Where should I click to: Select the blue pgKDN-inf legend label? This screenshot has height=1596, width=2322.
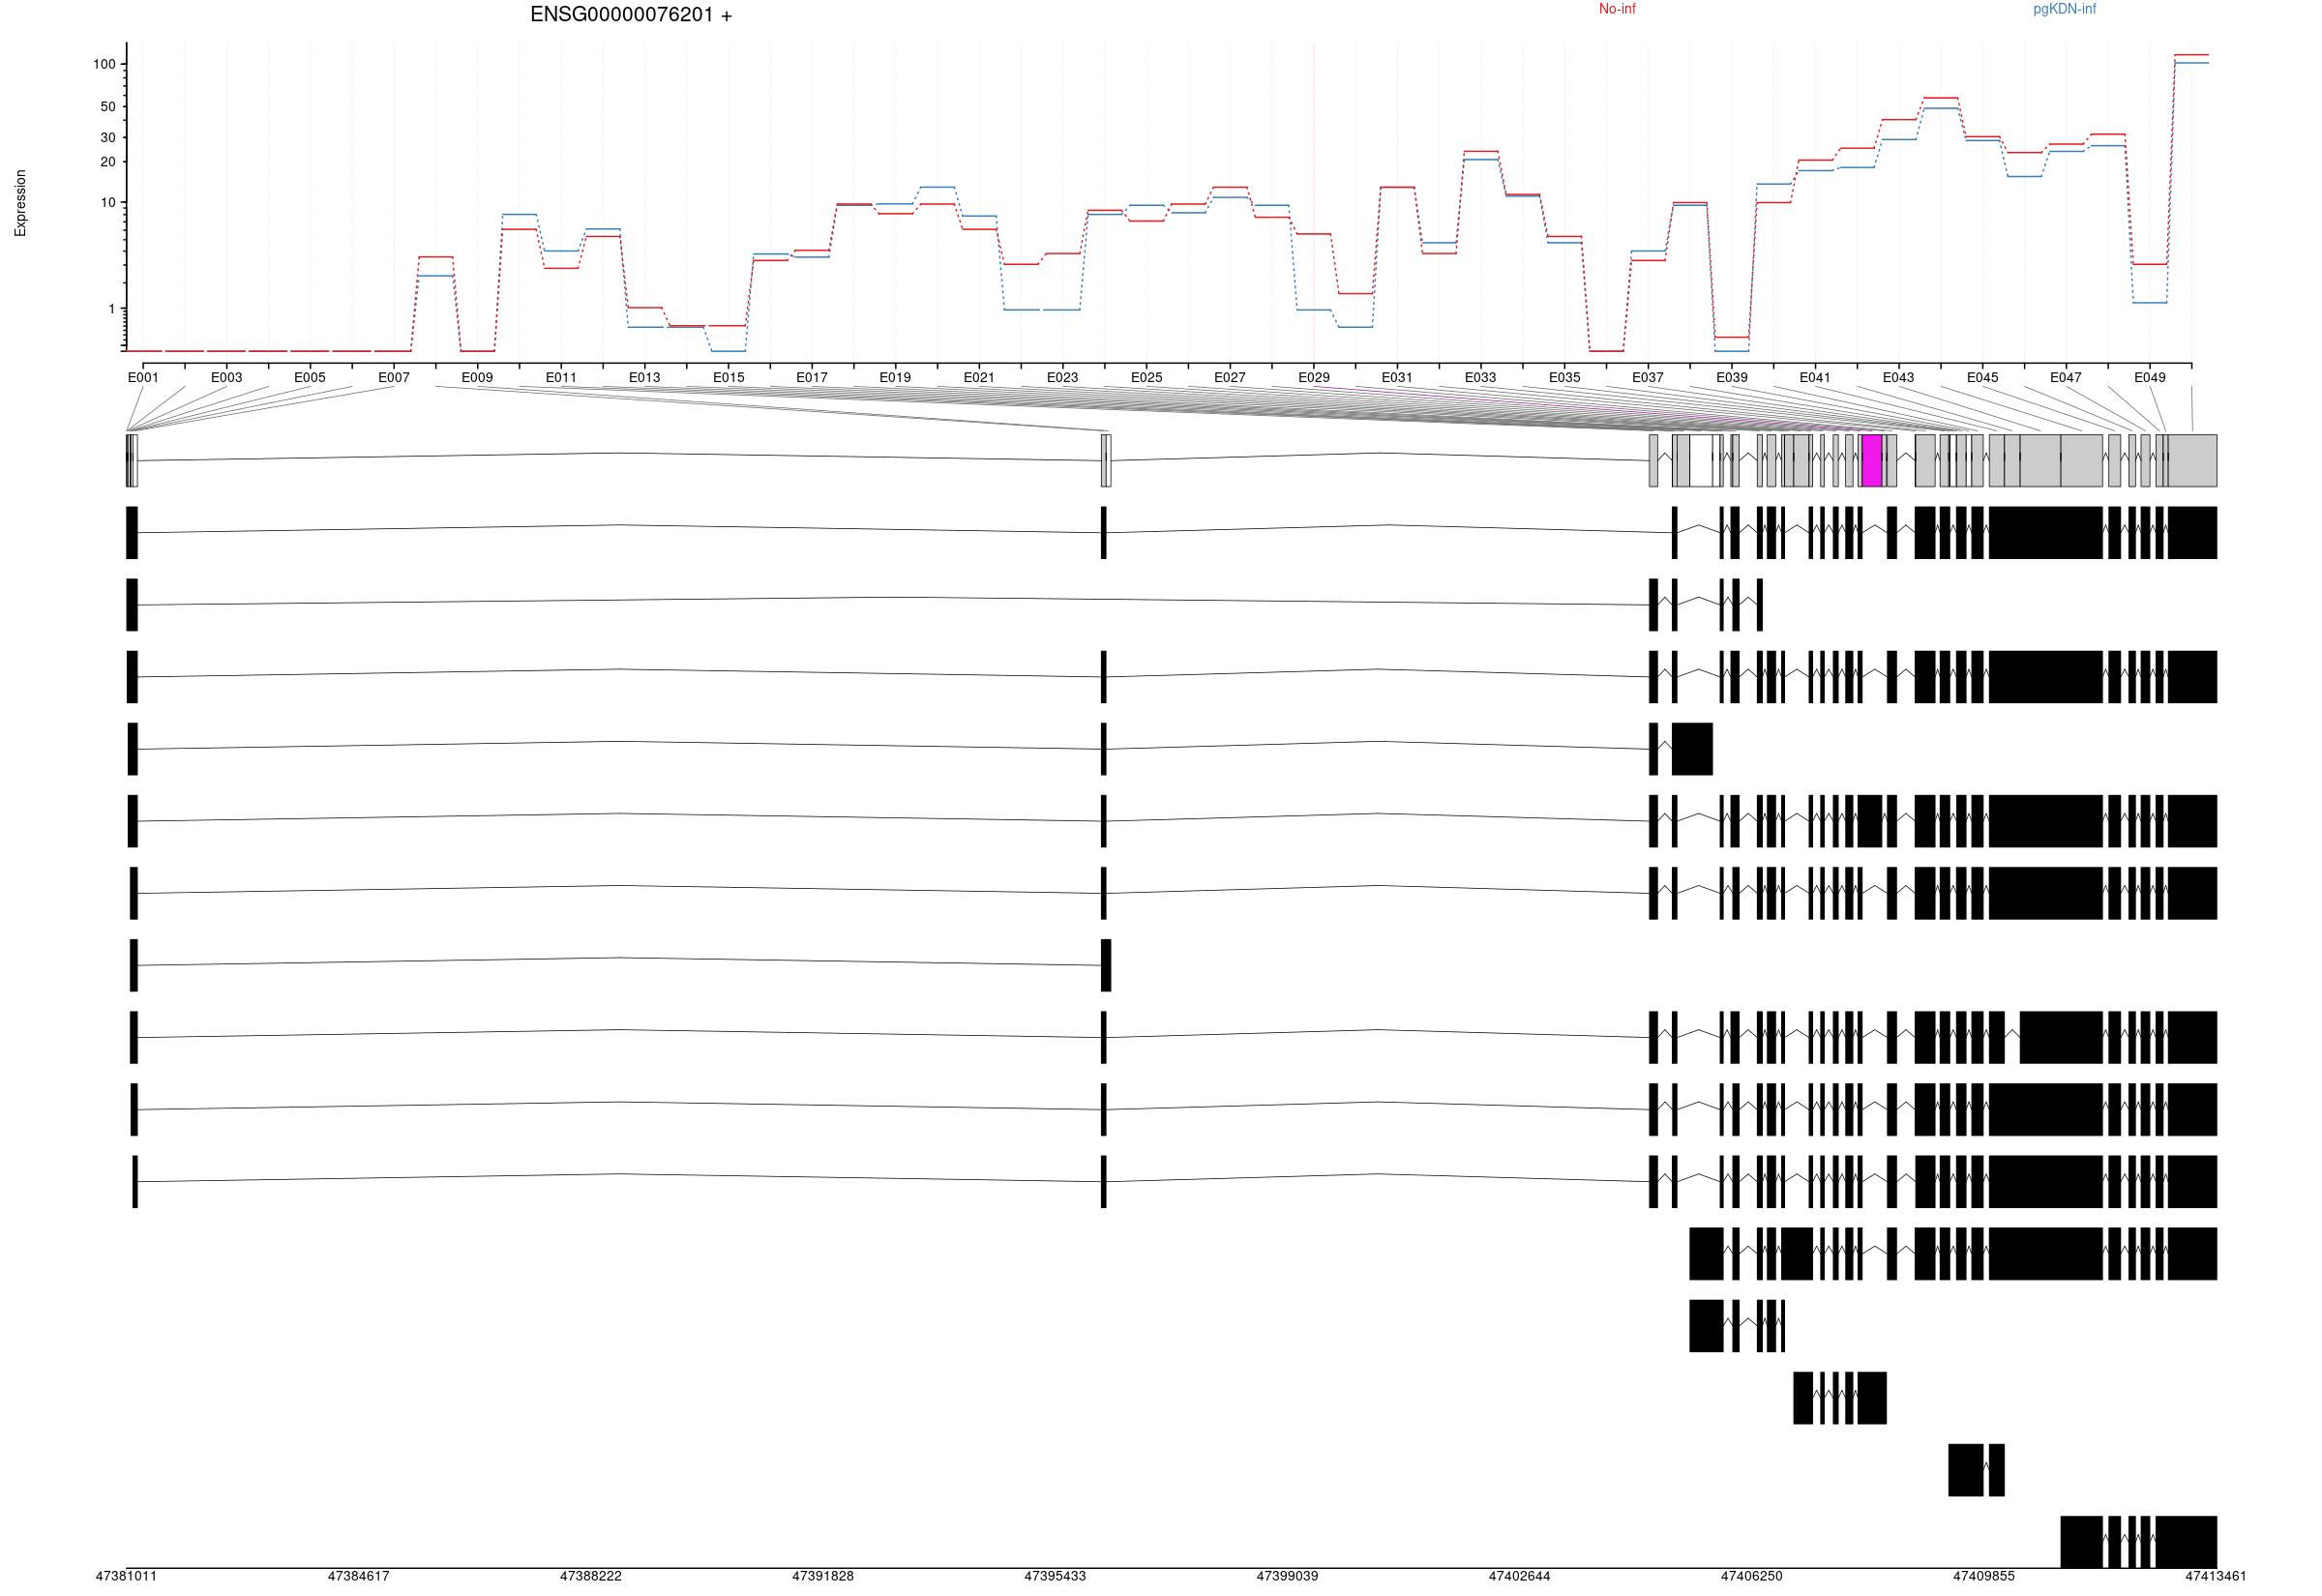[x=2064, y=9]
